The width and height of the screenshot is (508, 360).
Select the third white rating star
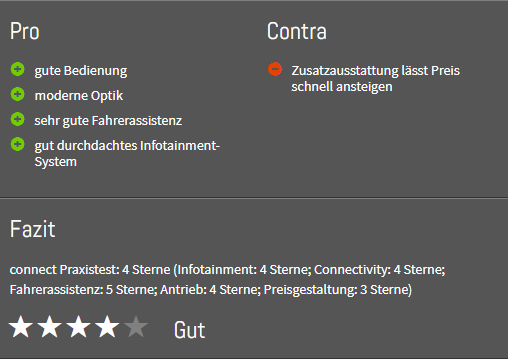click(x=78, y=327)
